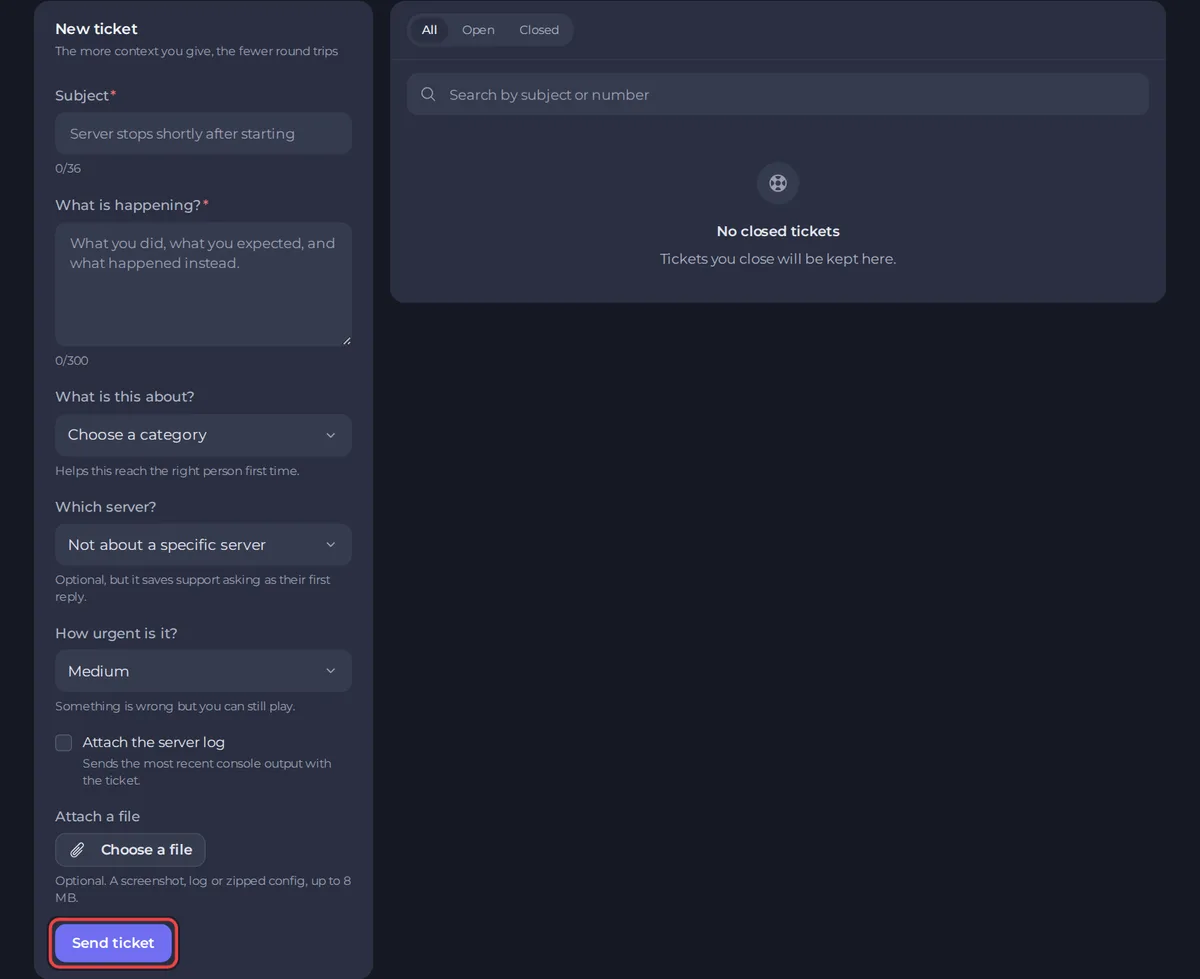Click the Search by subject or number field
The width and height of the screenshot is (1200, 979).
(777, 94)
